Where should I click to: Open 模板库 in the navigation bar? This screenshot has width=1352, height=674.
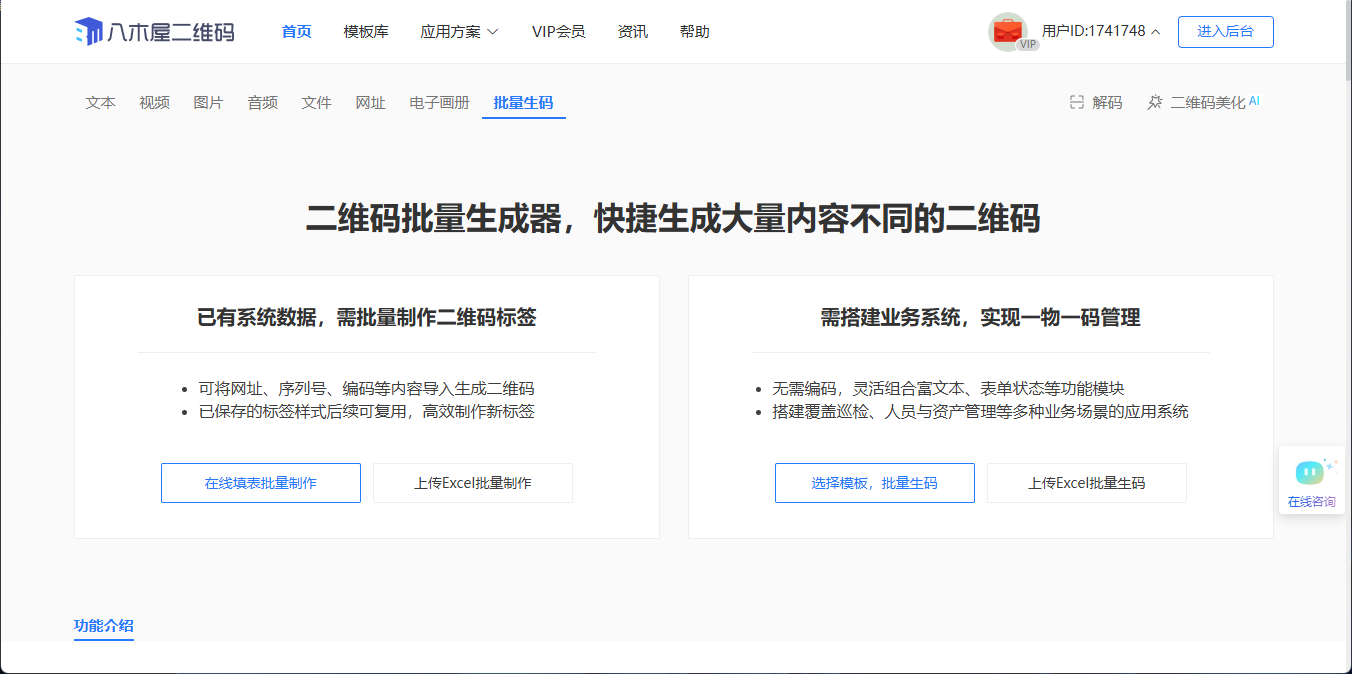(366, 32)
